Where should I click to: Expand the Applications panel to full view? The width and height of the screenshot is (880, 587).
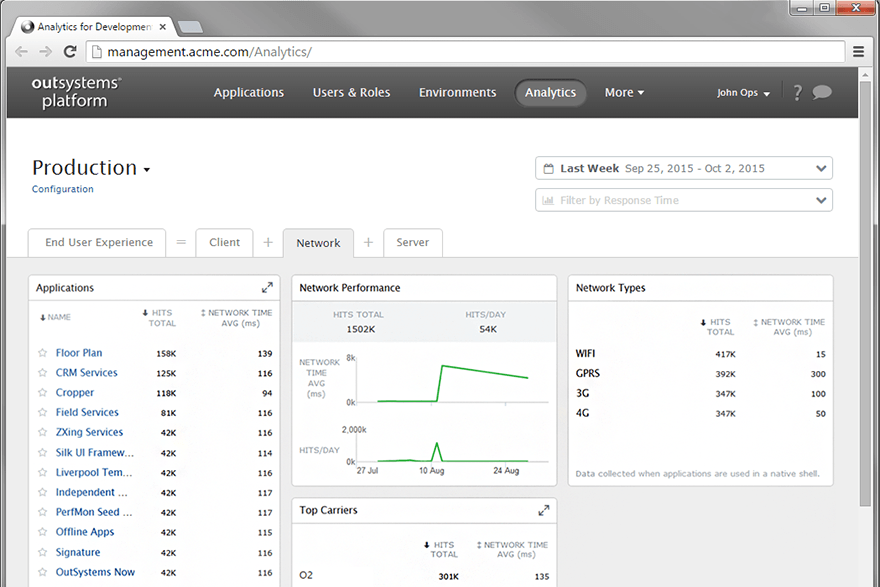coord(267,288)
